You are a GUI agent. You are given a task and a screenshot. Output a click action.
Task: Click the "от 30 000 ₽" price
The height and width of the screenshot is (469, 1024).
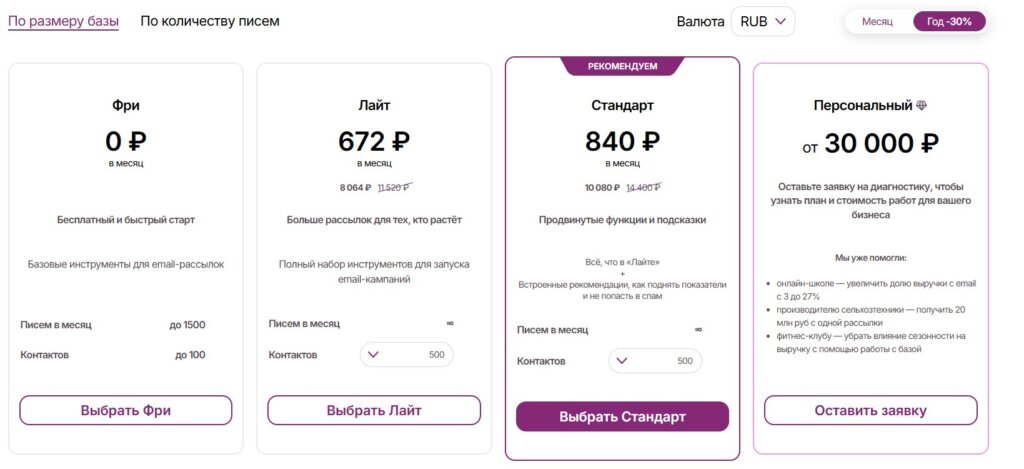(x=870, y=144)
